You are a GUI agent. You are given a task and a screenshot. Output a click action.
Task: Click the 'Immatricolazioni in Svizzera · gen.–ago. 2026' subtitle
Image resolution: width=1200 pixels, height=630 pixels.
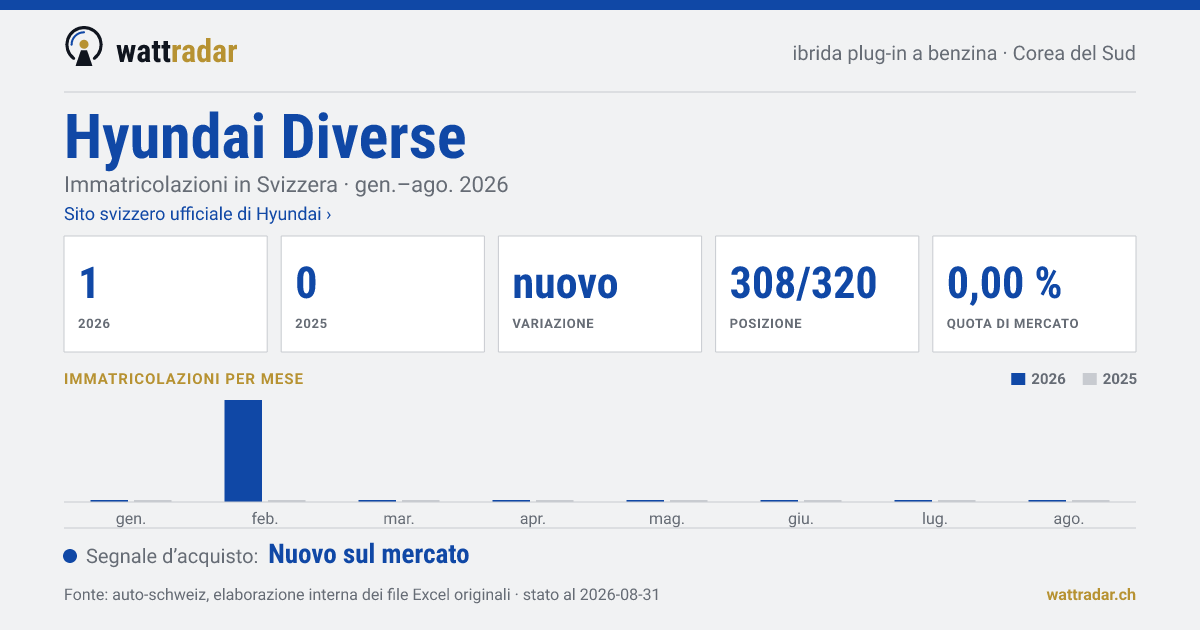point(286,185)
